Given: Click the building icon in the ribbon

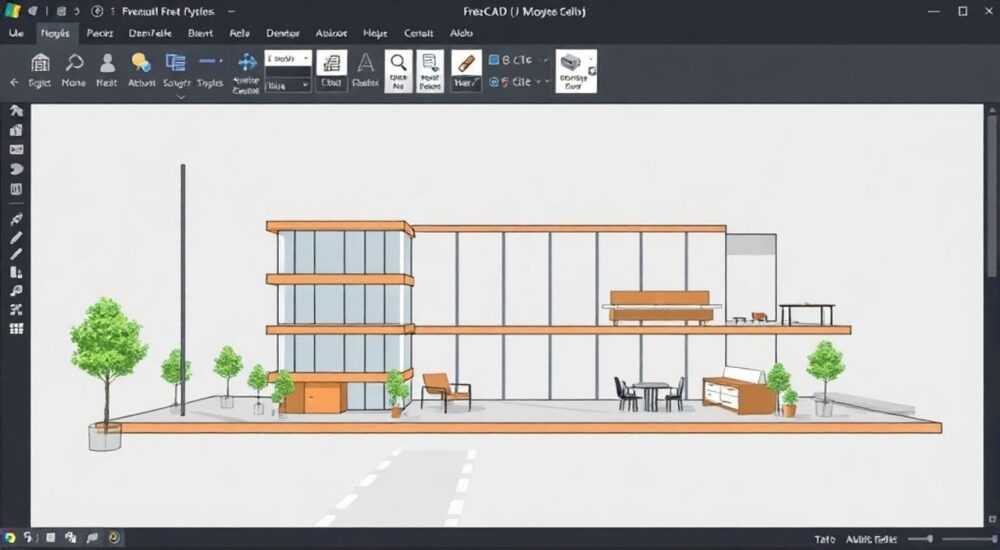Looking at the screenshot, I should pos(40,63).
